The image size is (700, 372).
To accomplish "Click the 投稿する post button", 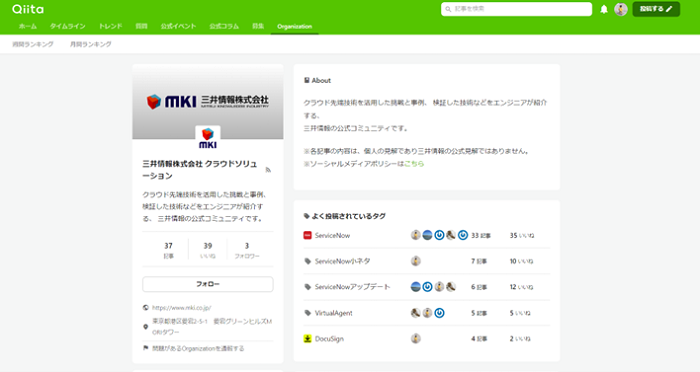I will (x=656, y=9).
